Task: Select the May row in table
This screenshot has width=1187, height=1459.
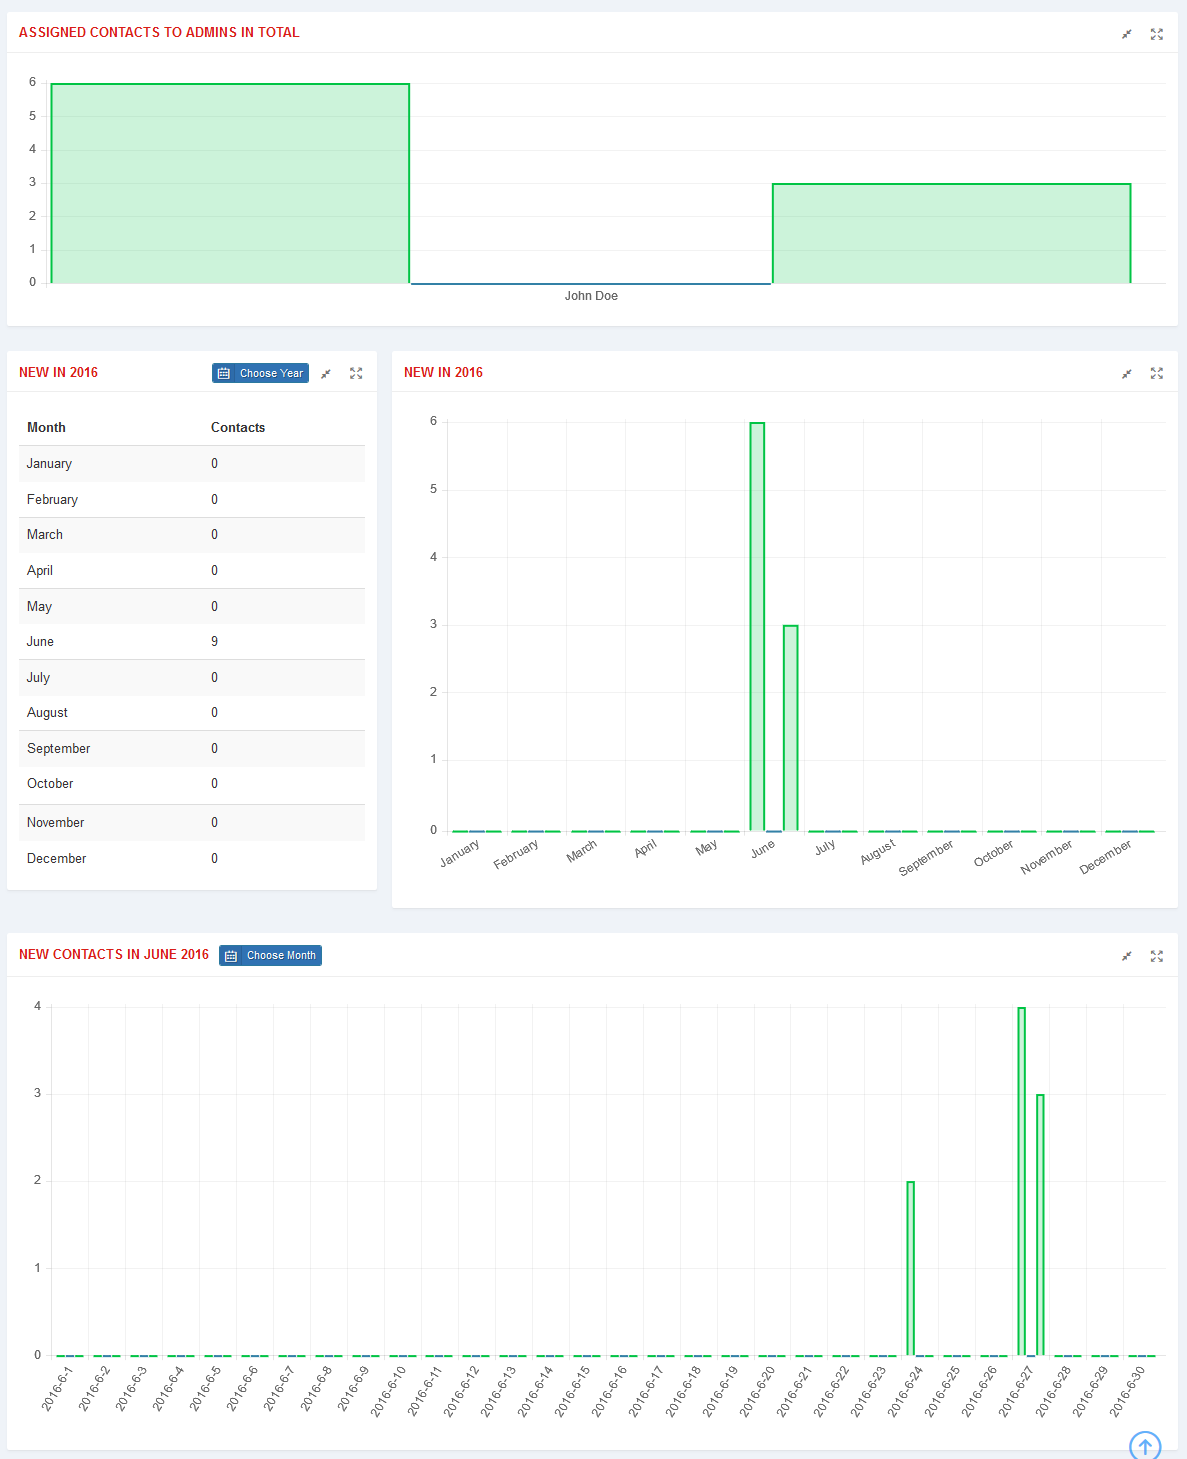Action: (x=192, y=606)
